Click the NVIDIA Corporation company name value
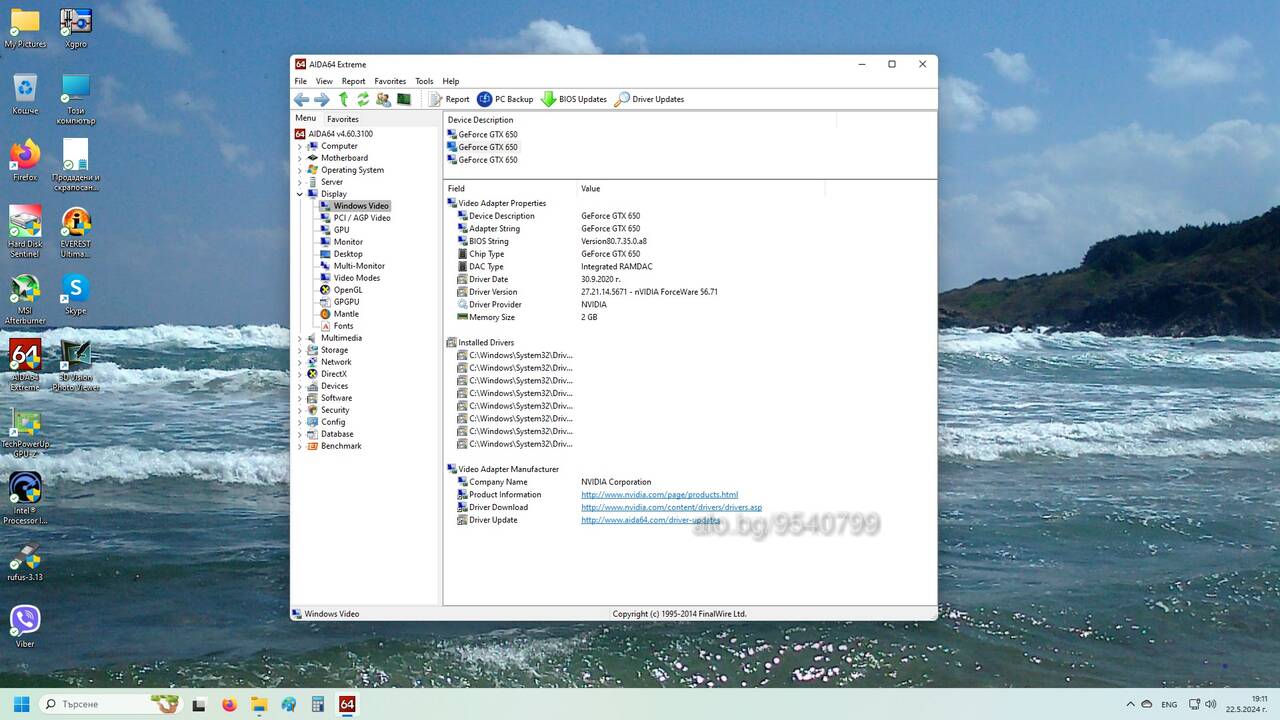Screen dimensions: 1280x720 [x=616, y=482]
